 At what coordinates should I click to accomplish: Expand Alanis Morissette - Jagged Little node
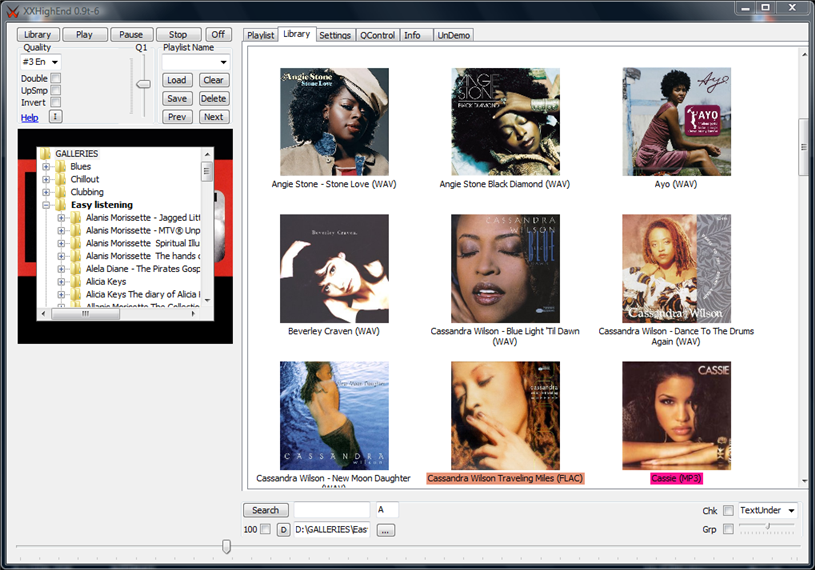[x=61, y=218]
